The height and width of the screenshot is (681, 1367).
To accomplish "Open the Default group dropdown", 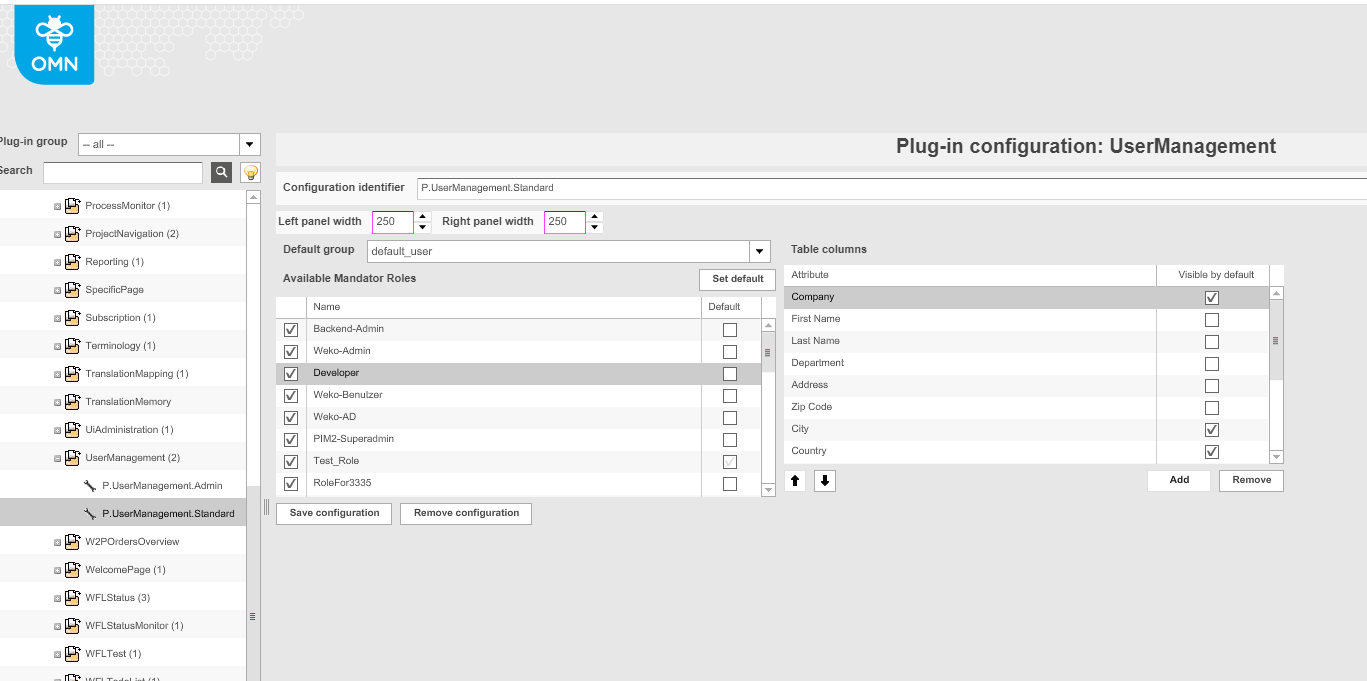I will tap(759, 251).
